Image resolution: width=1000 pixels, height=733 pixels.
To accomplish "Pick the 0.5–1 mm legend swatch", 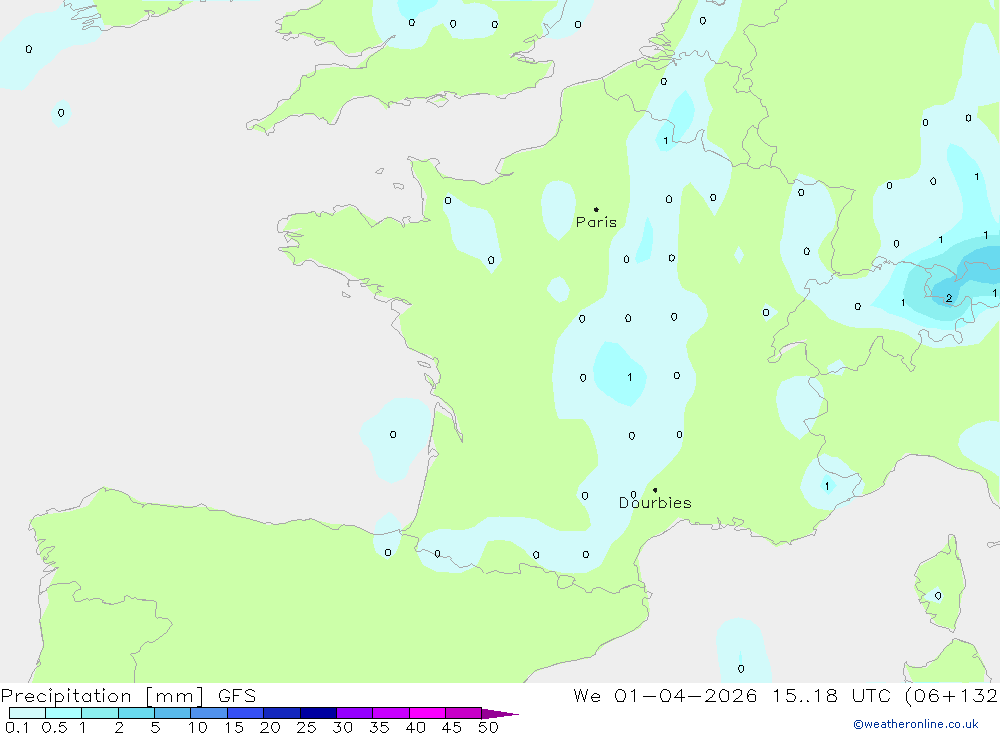I will (64, 713).
